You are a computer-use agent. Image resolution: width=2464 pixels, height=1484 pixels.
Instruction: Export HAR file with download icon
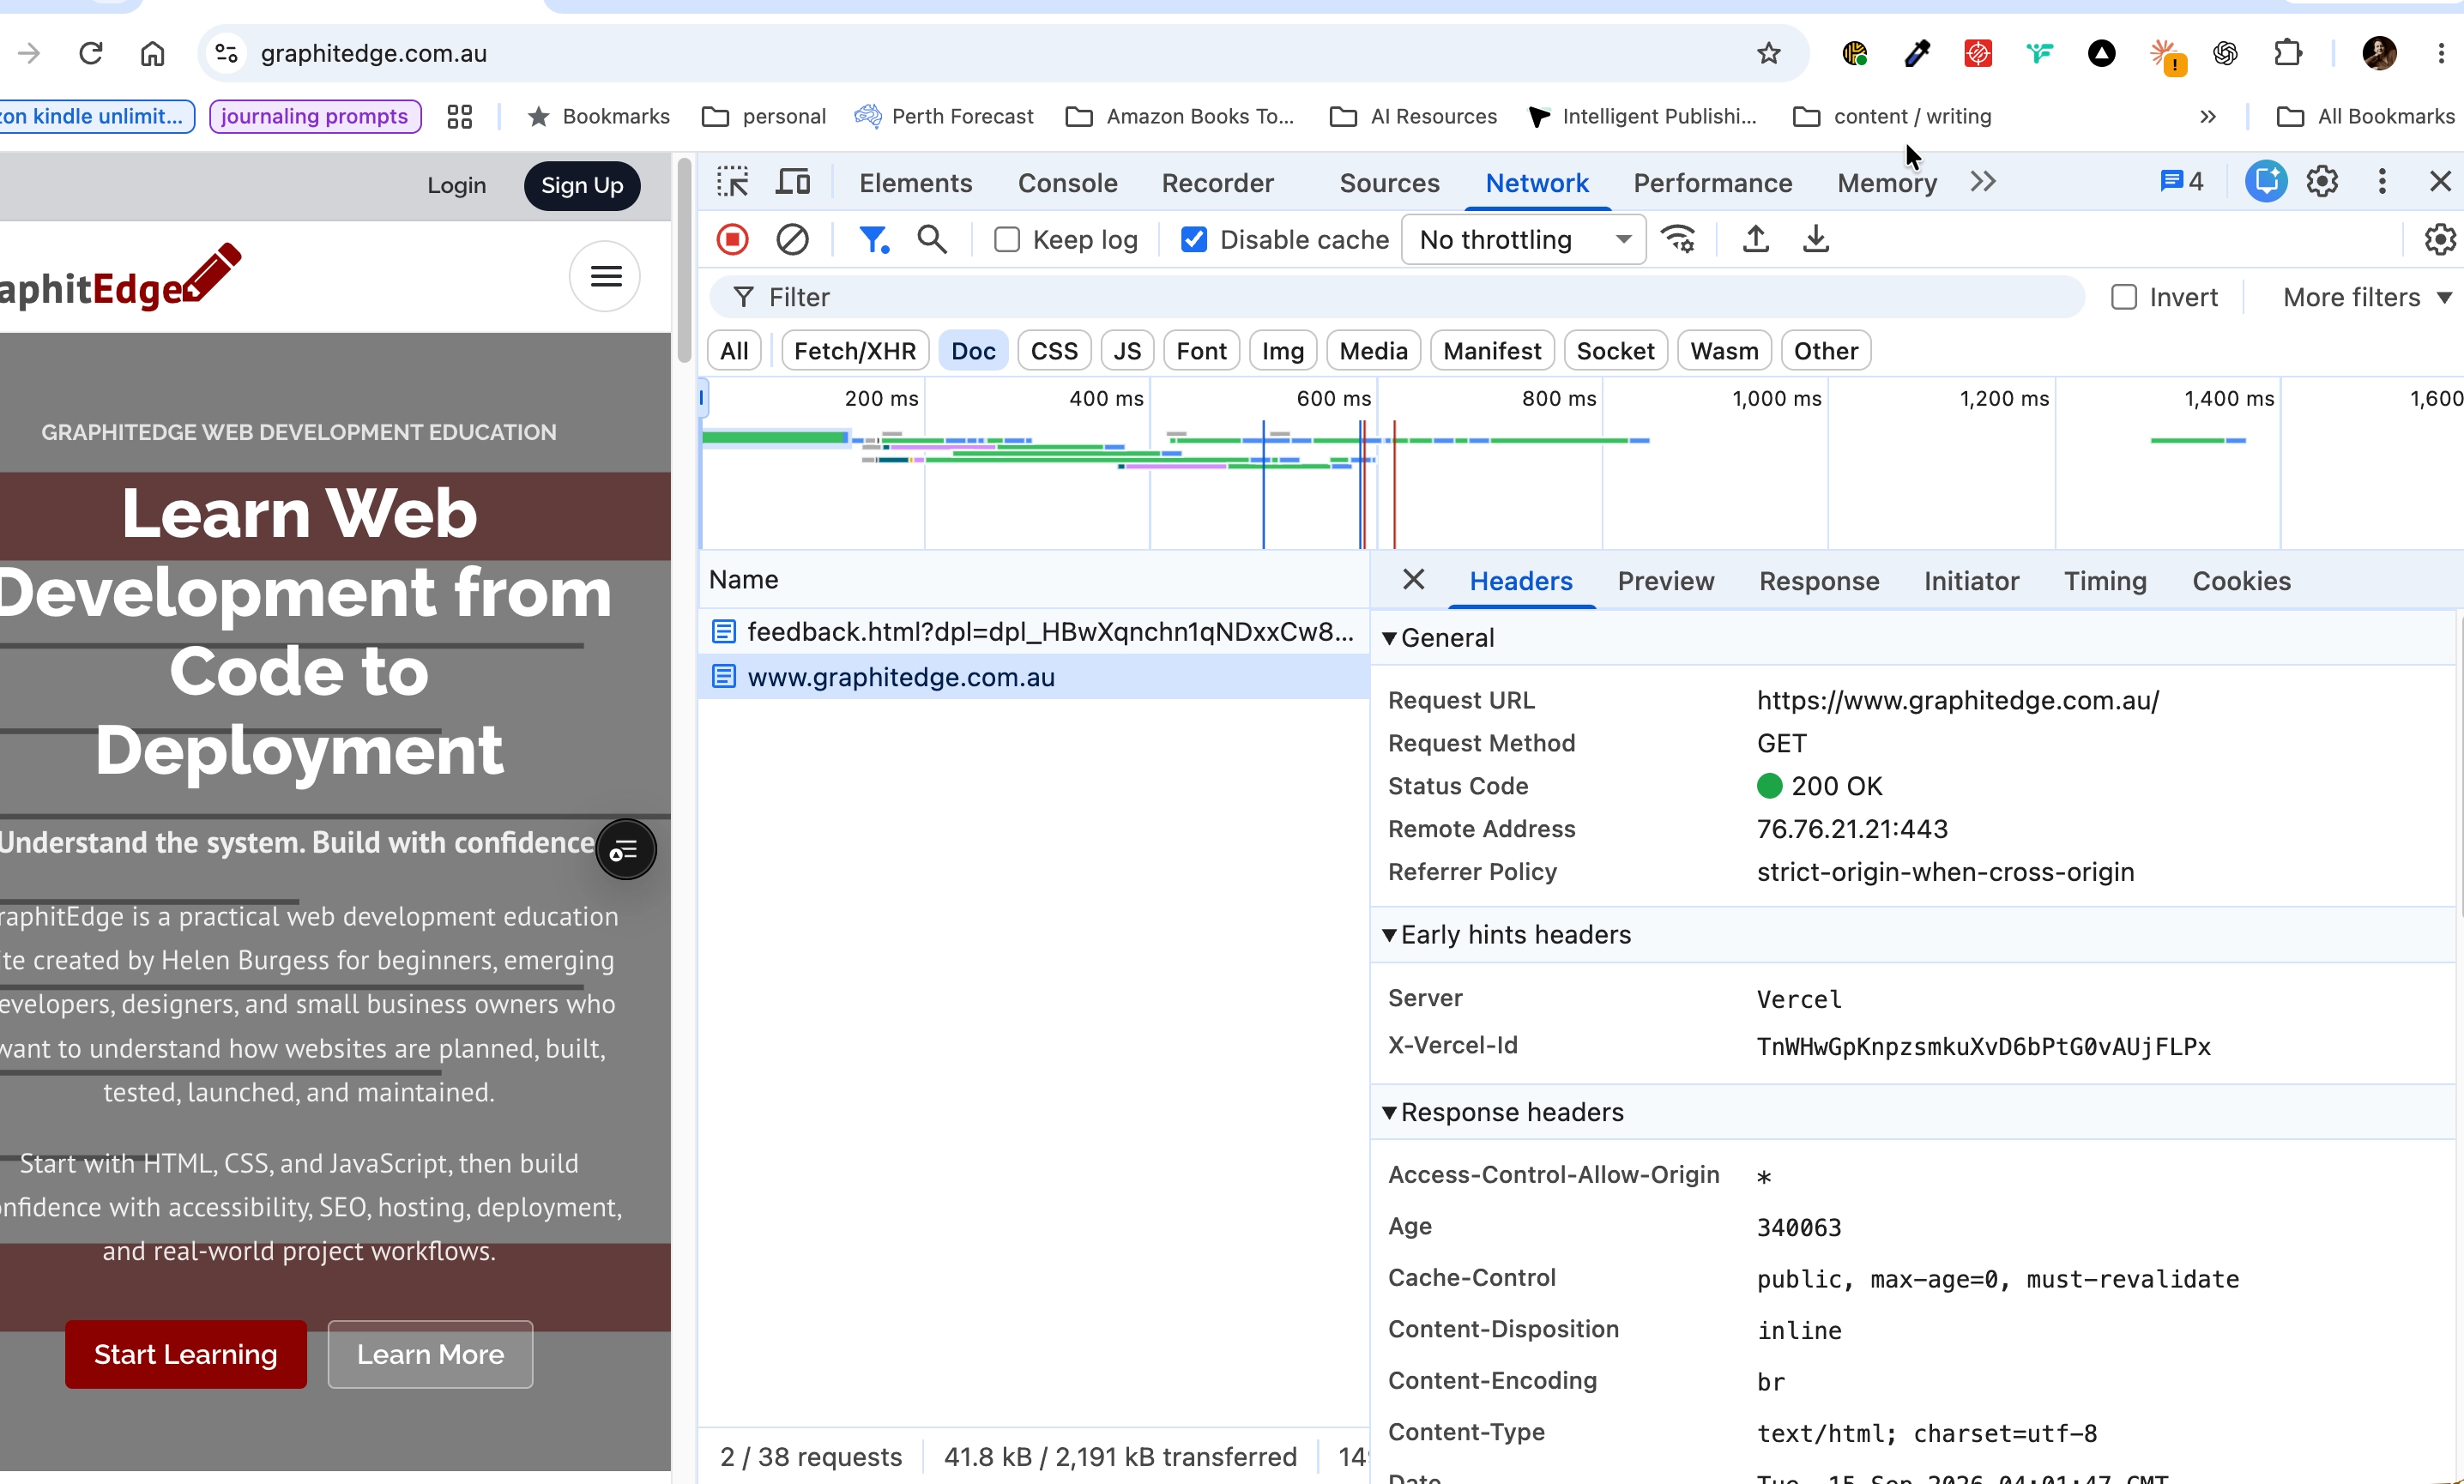point(1816,240)
